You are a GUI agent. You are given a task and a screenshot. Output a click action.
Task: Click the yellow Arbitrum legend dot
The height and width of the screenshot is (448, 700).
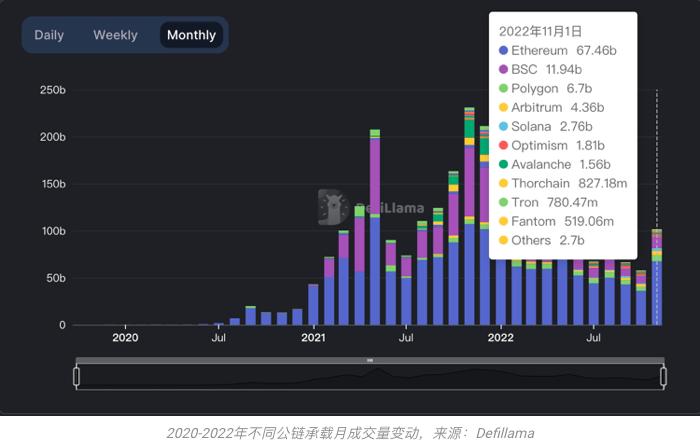pos(502,107)
